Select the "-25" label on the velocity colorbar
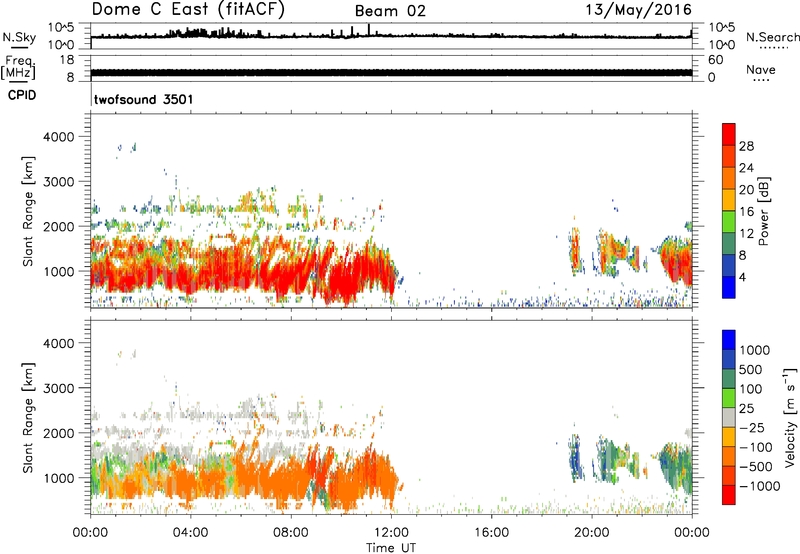Image resolution: width=800 pixels, height=554 pixels. coord(751,427)
